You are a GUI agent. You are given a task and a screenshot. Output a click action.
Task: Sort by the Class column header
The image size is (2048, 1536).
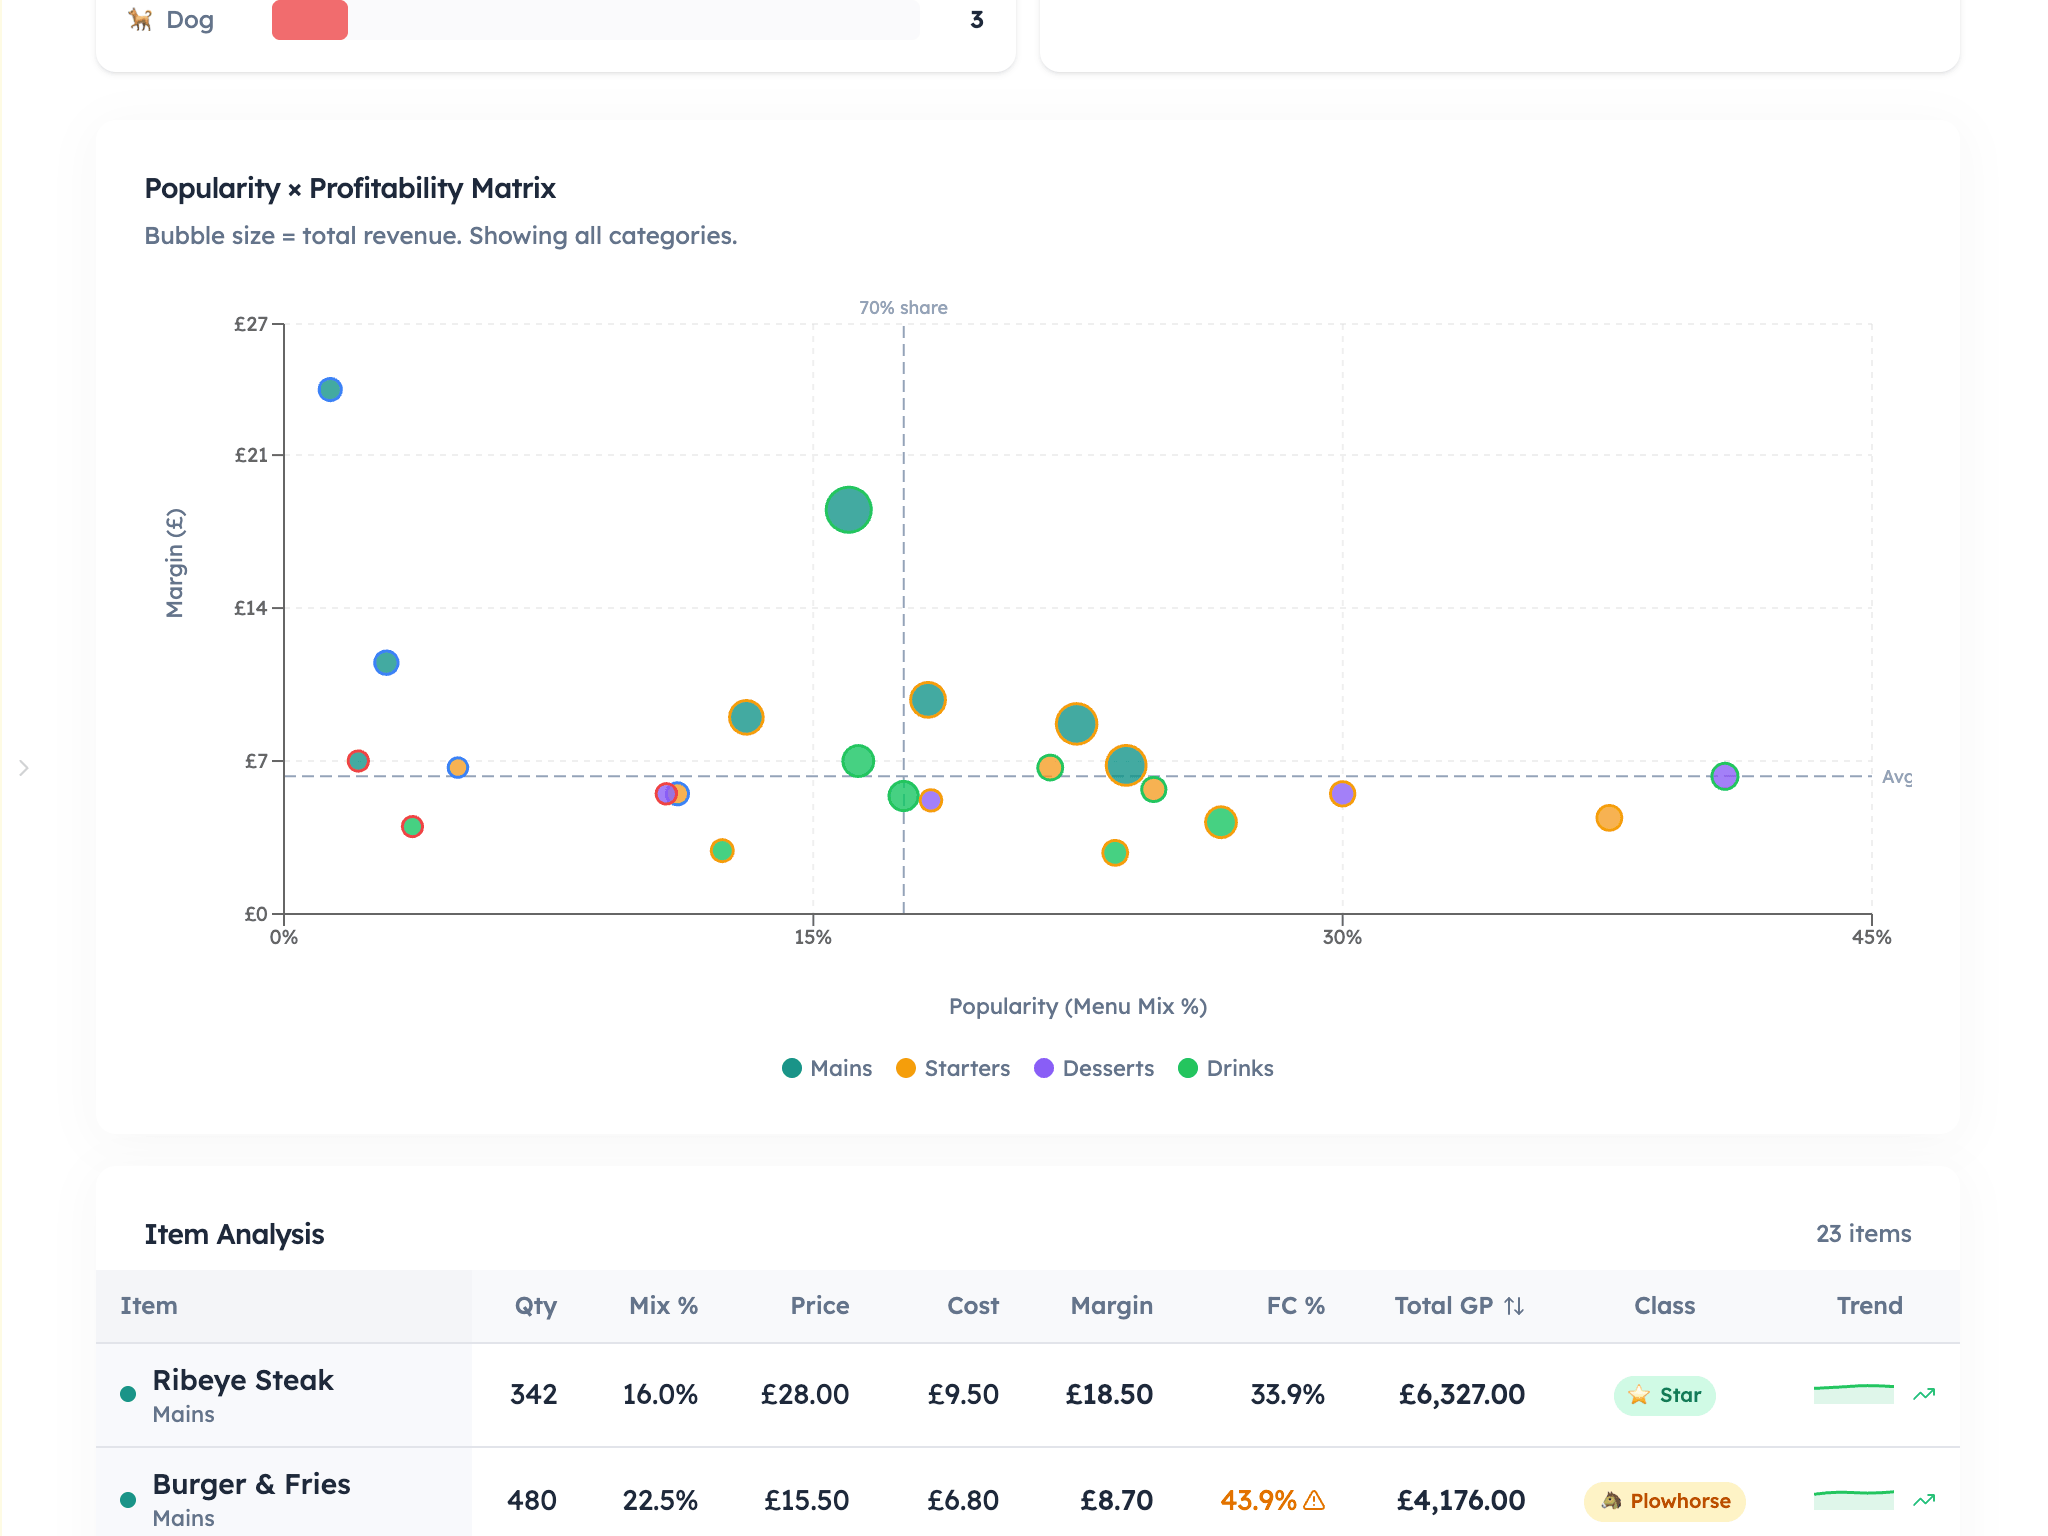coord(1665,1306)
